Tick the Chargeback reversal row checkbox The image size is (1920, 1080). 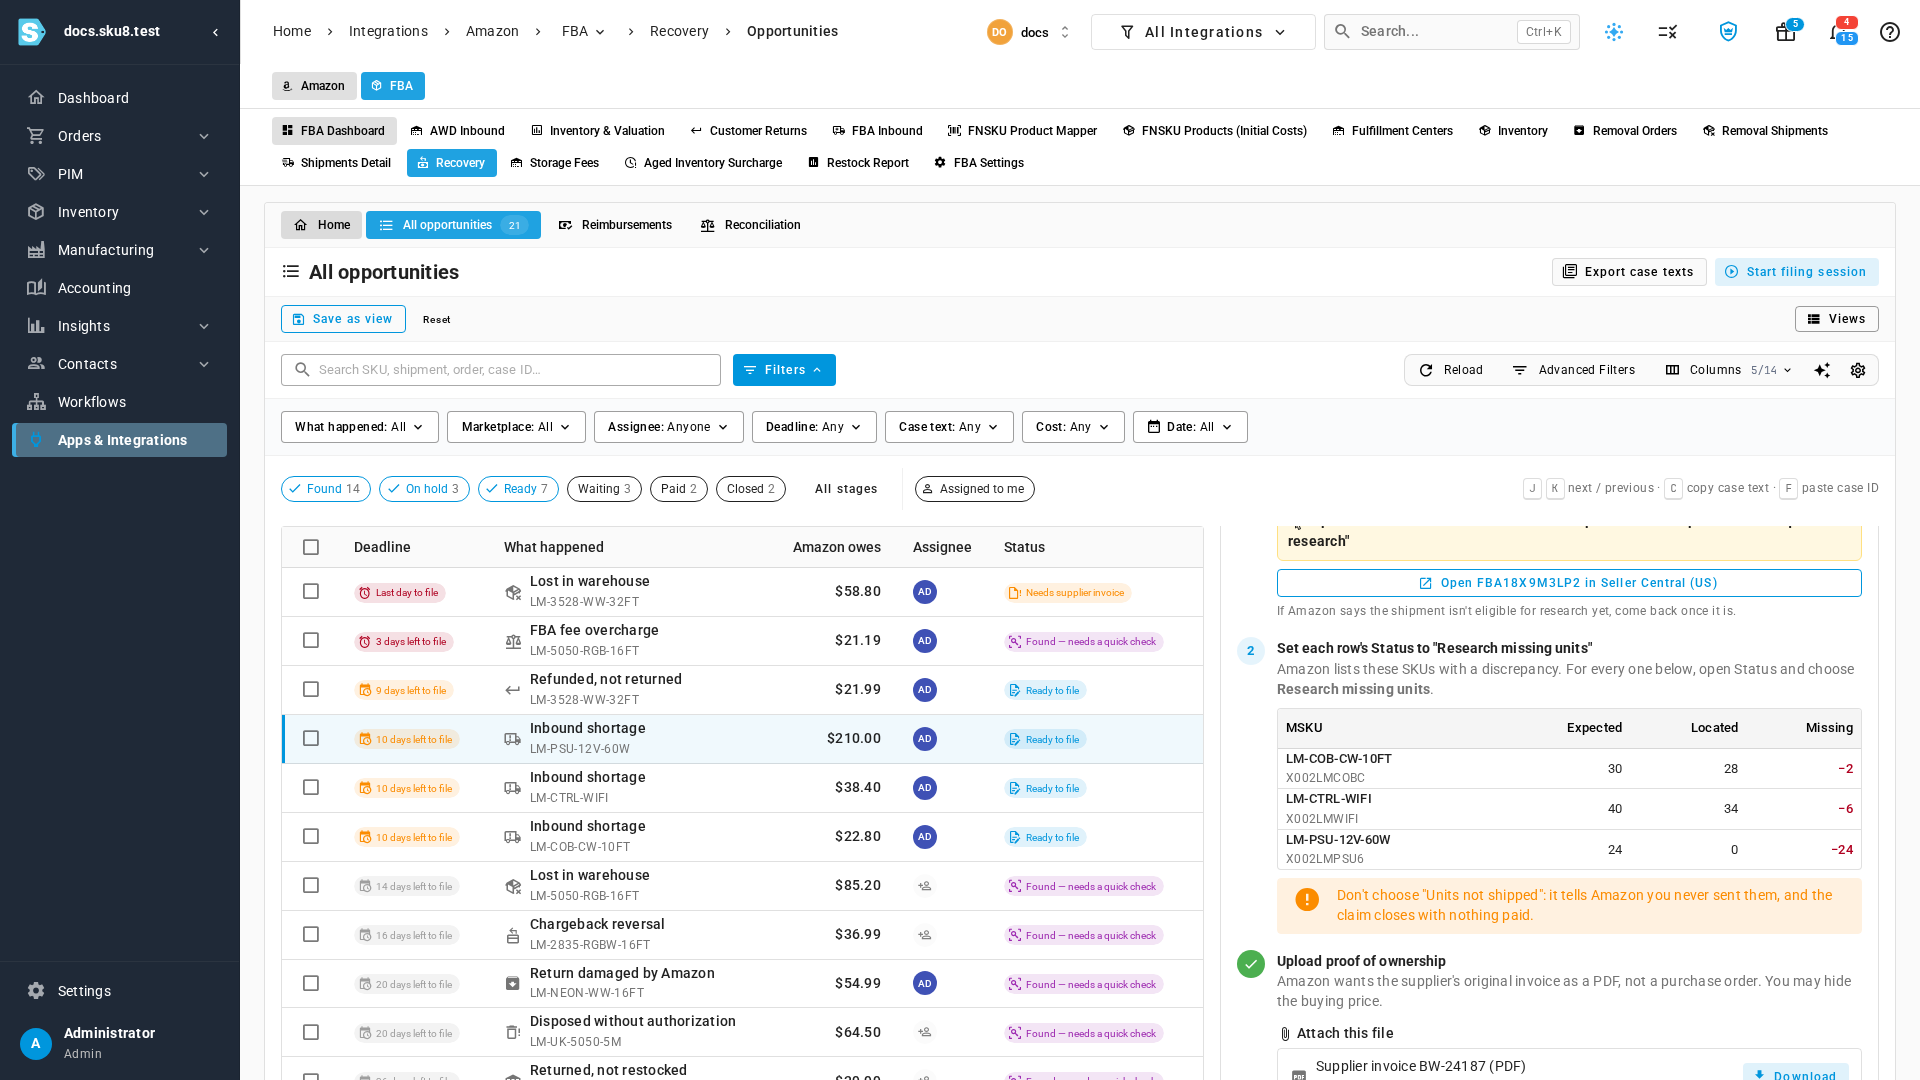(311, 934)
